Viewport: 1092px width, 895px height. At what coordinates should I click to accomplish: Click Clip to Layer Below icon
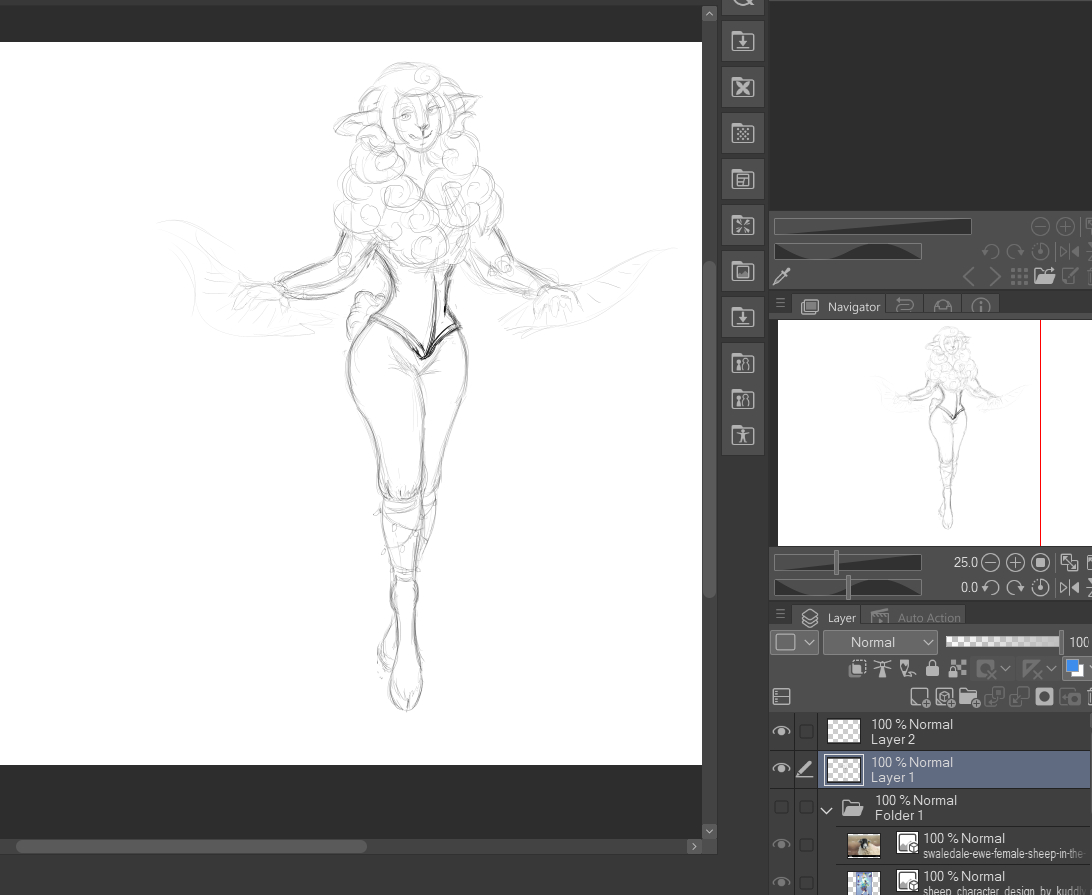[x=858, y=669]
